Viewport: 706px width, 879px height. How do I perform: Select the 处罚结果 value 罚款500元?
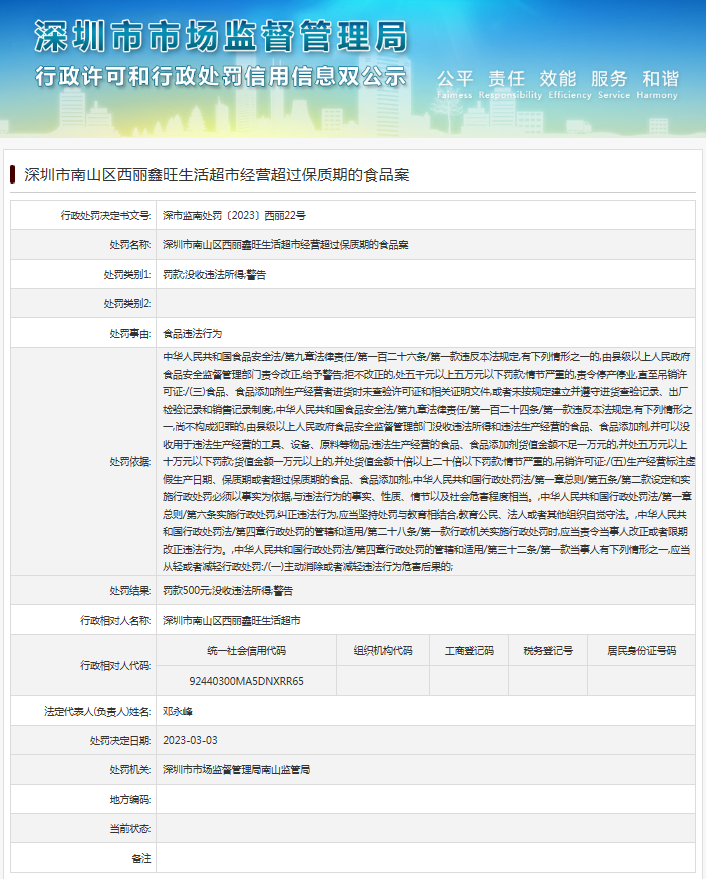[221, 590]
